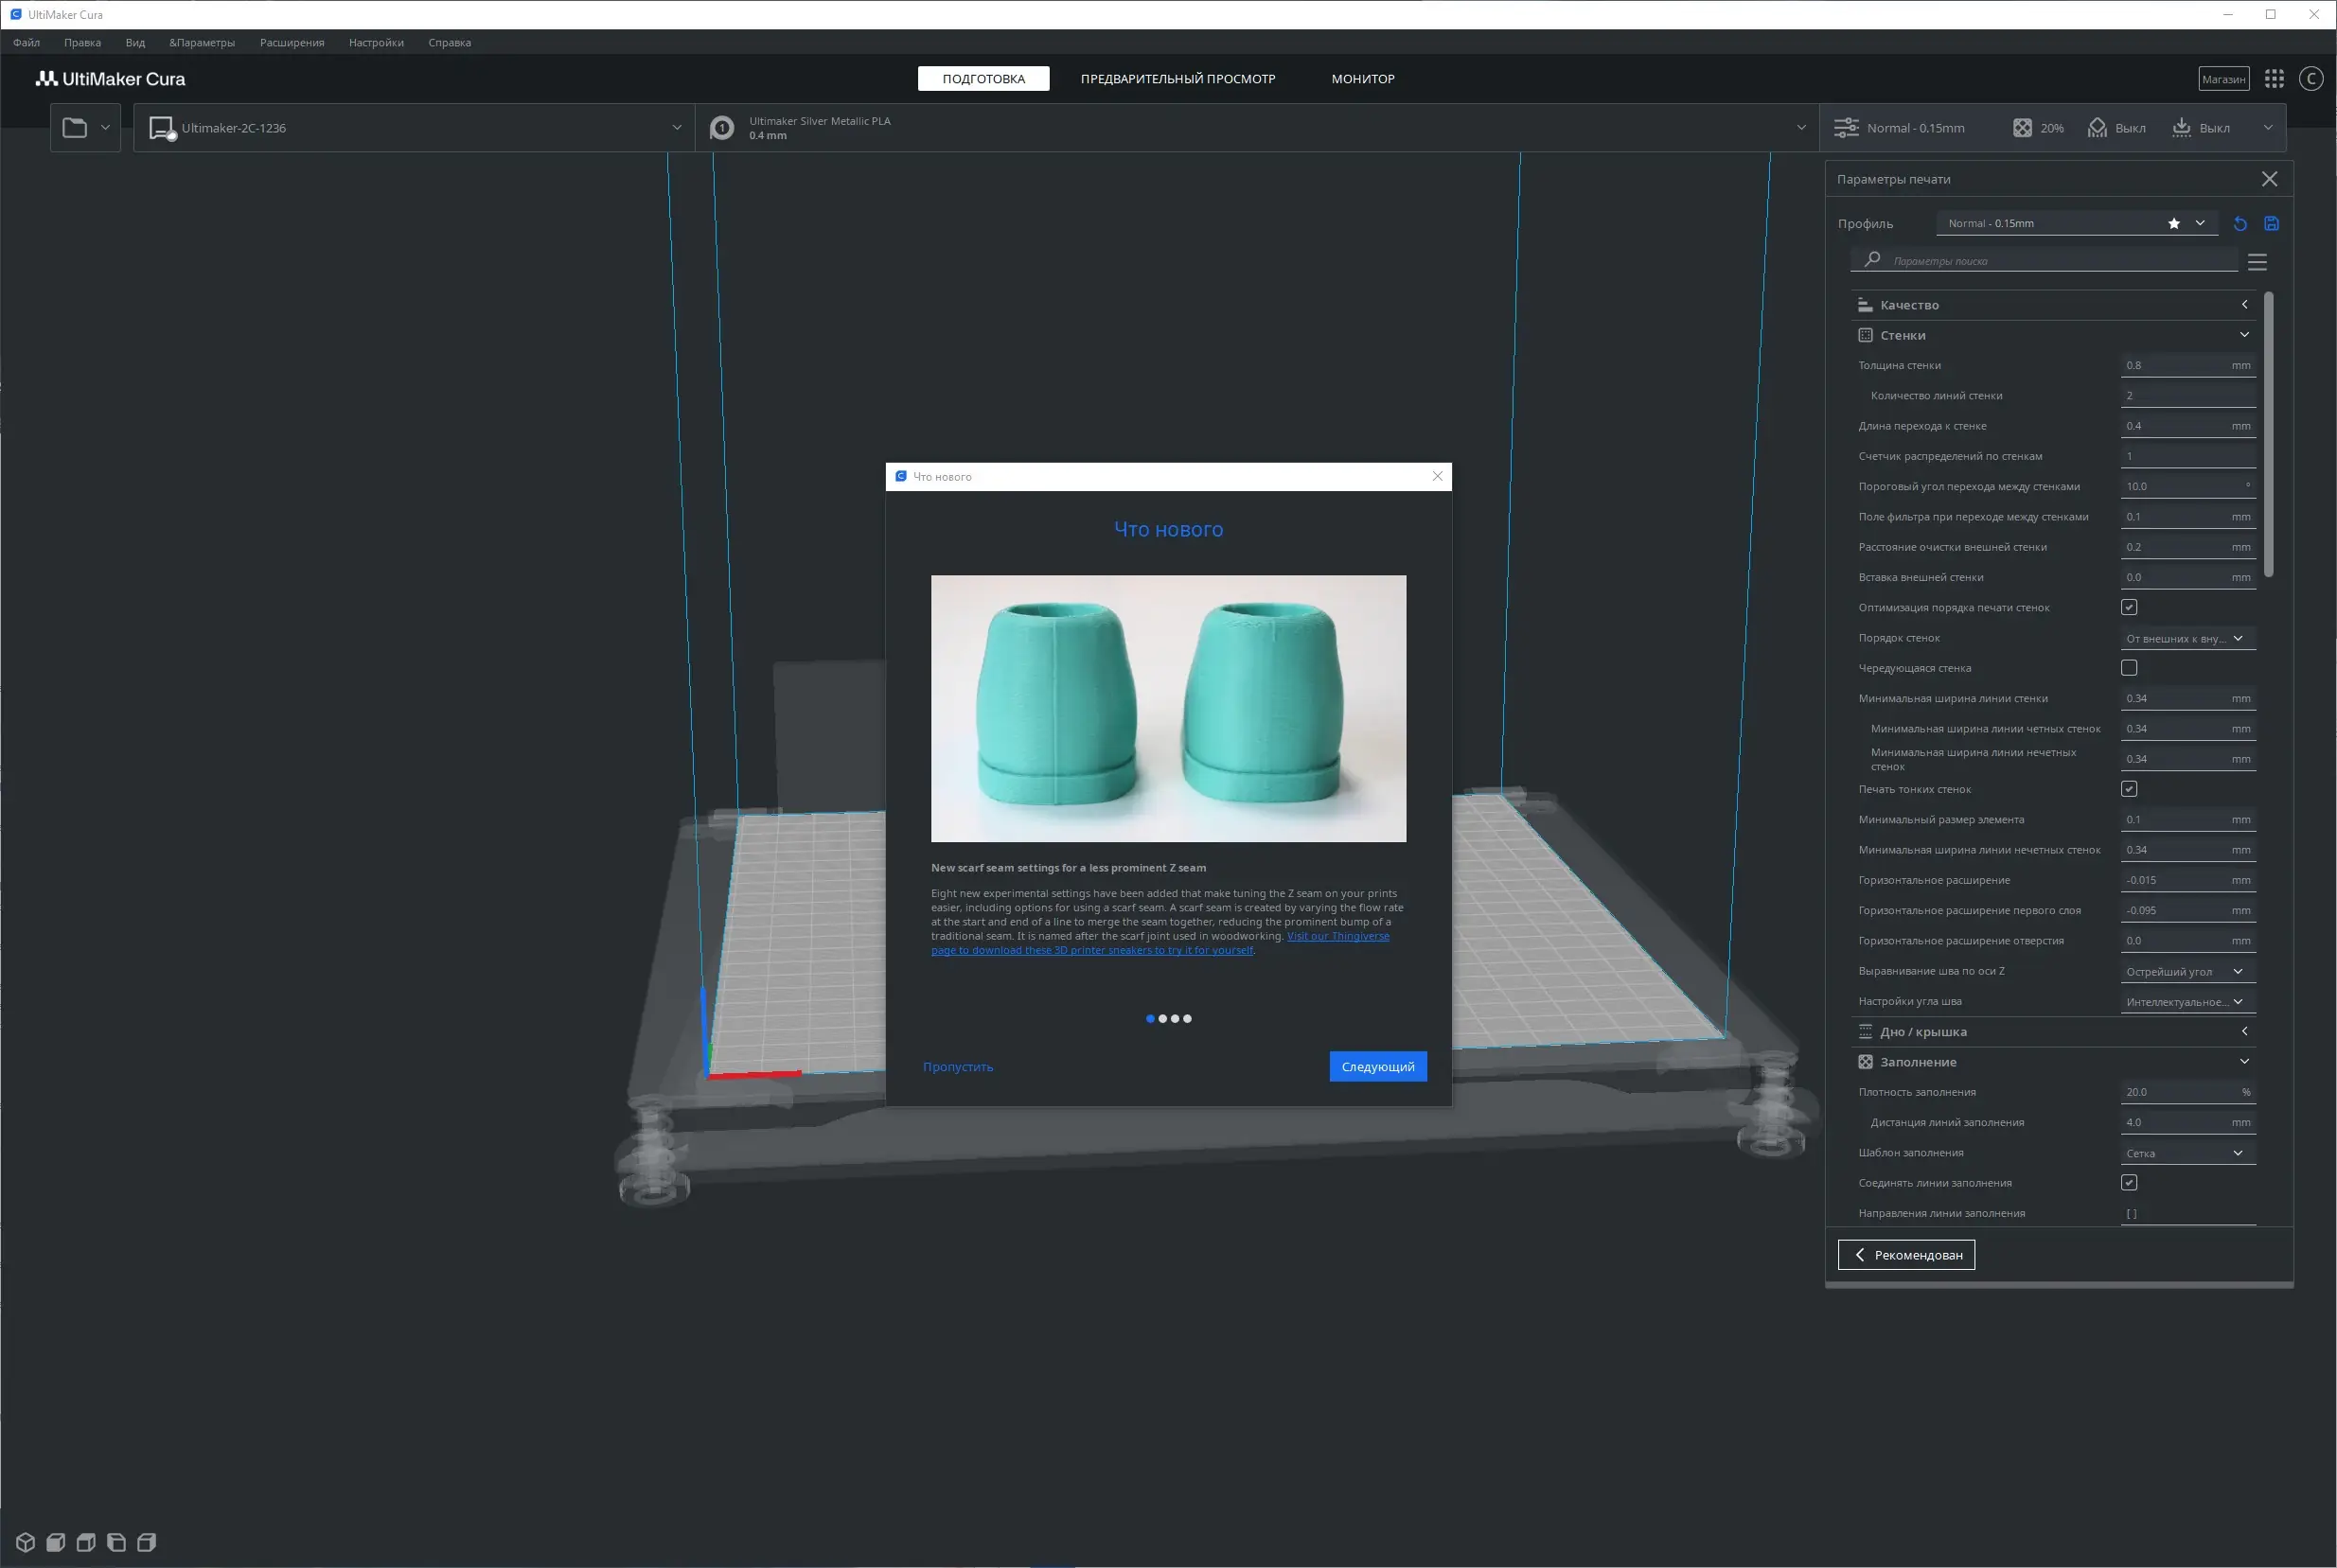This screenshot has width=2337, height=1568.
Task: Switch to the ПРЕДВАРИТЕЛЬНЫЙ ПРОСМОТР tab
Action: coord(1177,79)
